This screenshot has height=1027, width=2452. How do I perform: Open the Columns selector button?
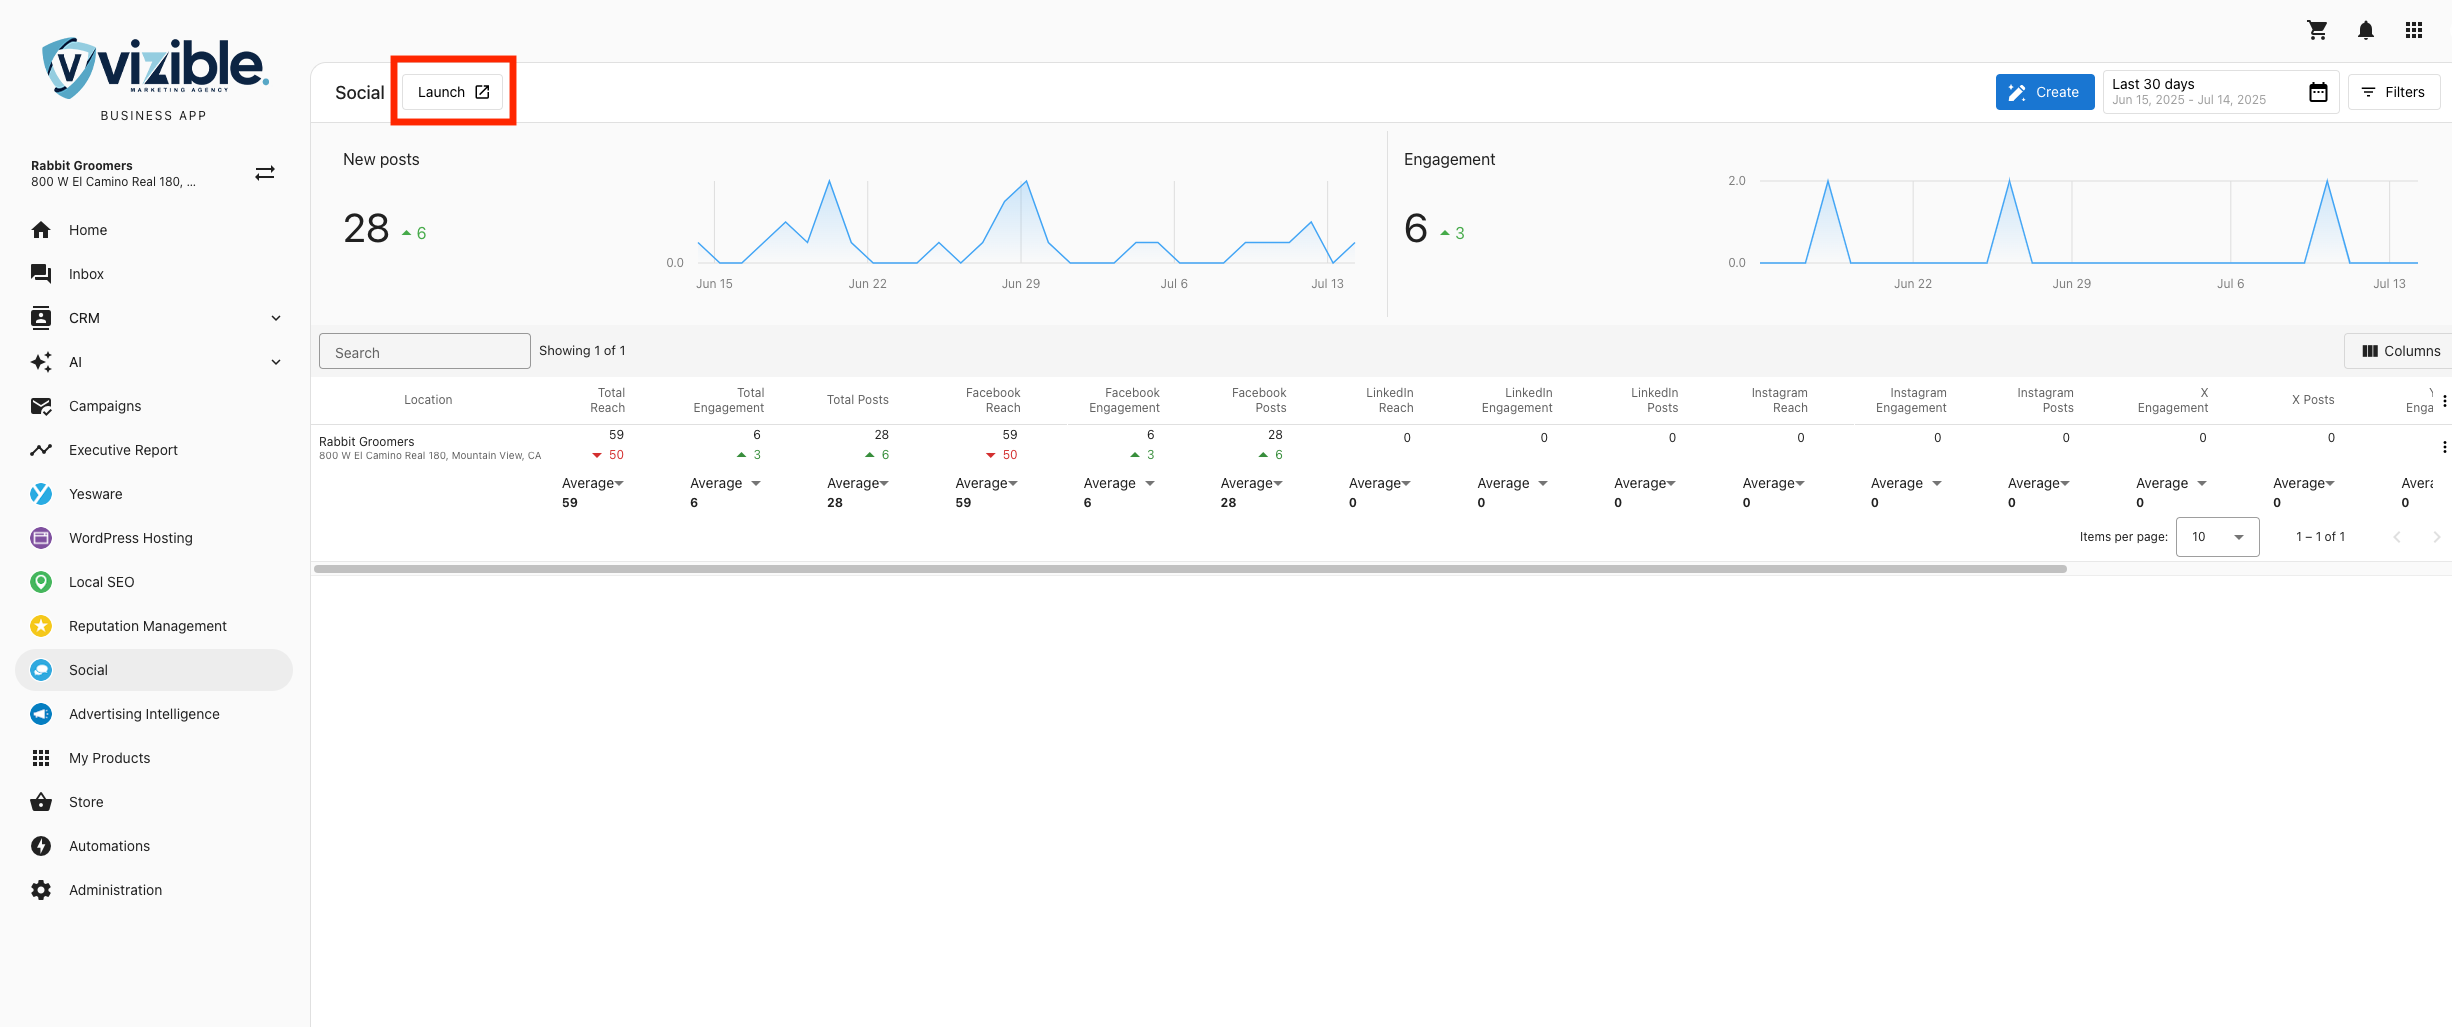pos(2400,351)
